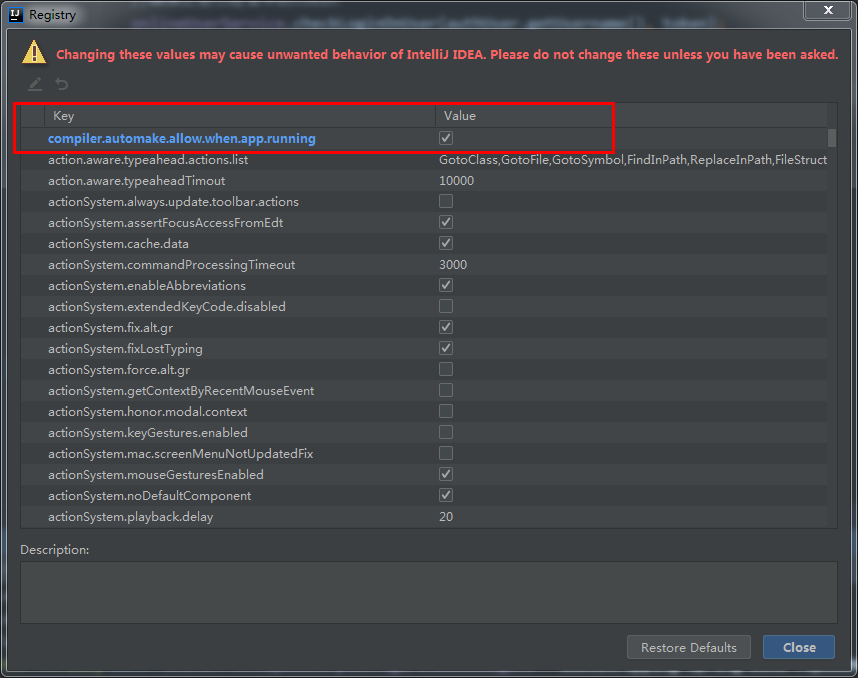Toggle actionSystem.enableAbbreviations checkbox

click(446, 285)
